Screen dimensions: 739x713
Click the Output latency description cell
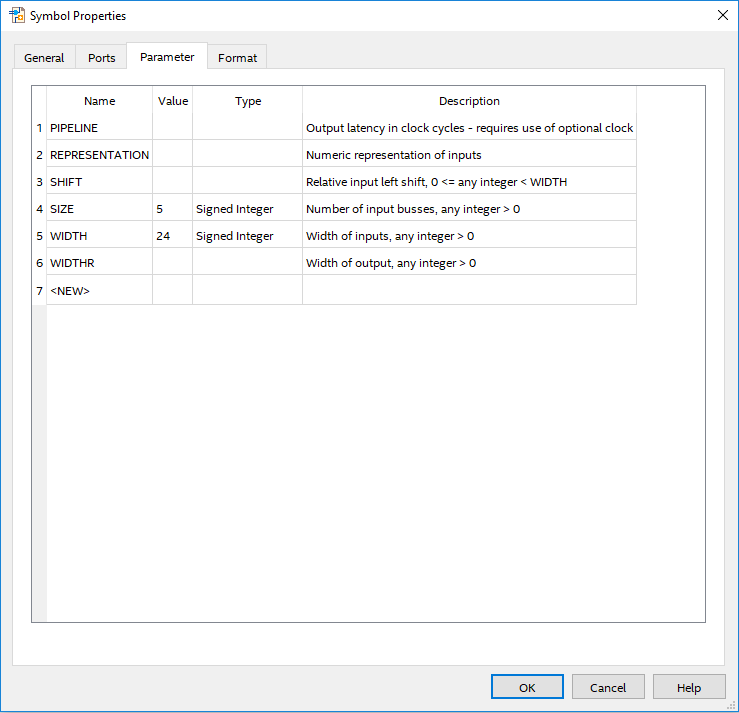[x=469, y=128]
